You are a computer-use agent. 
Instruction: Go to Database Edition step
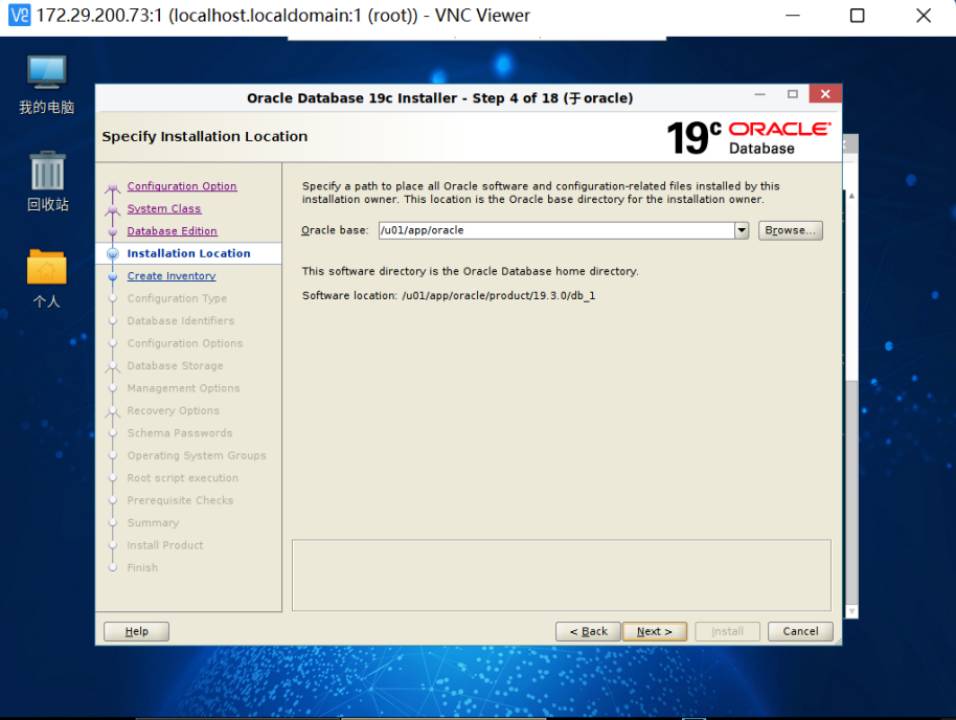coord(172,231)
